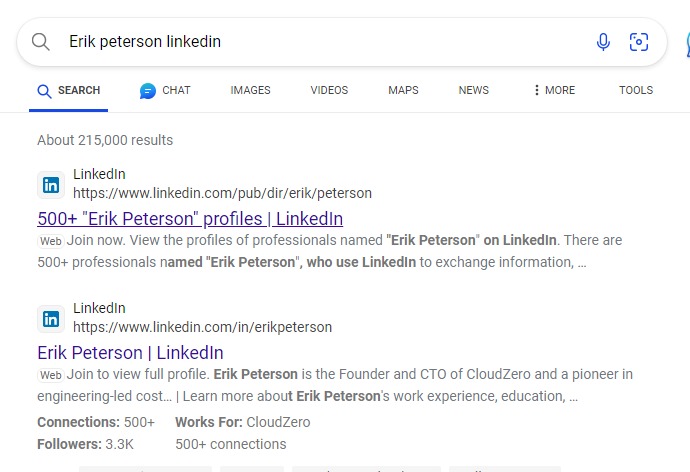
Task: Click 'About 215,000 results' text
Action: tap(105, 140)
